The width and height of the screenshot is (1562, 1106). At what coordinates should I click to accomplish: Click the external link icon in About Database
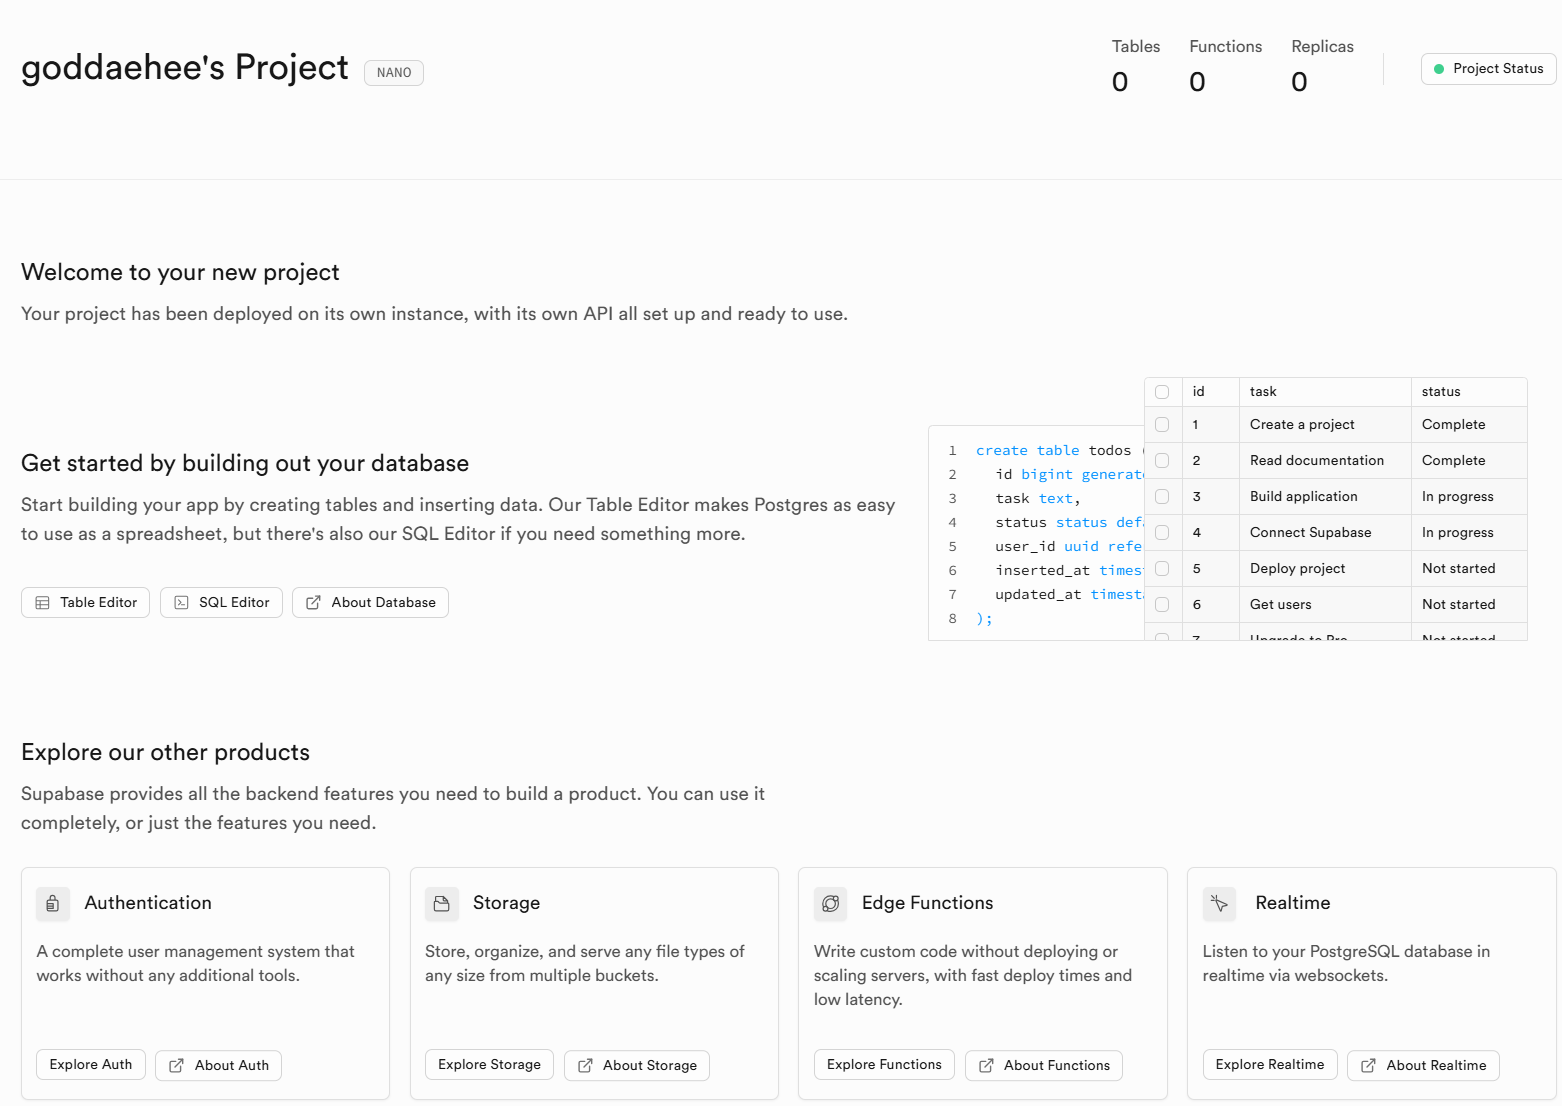(x=313, y=603)
